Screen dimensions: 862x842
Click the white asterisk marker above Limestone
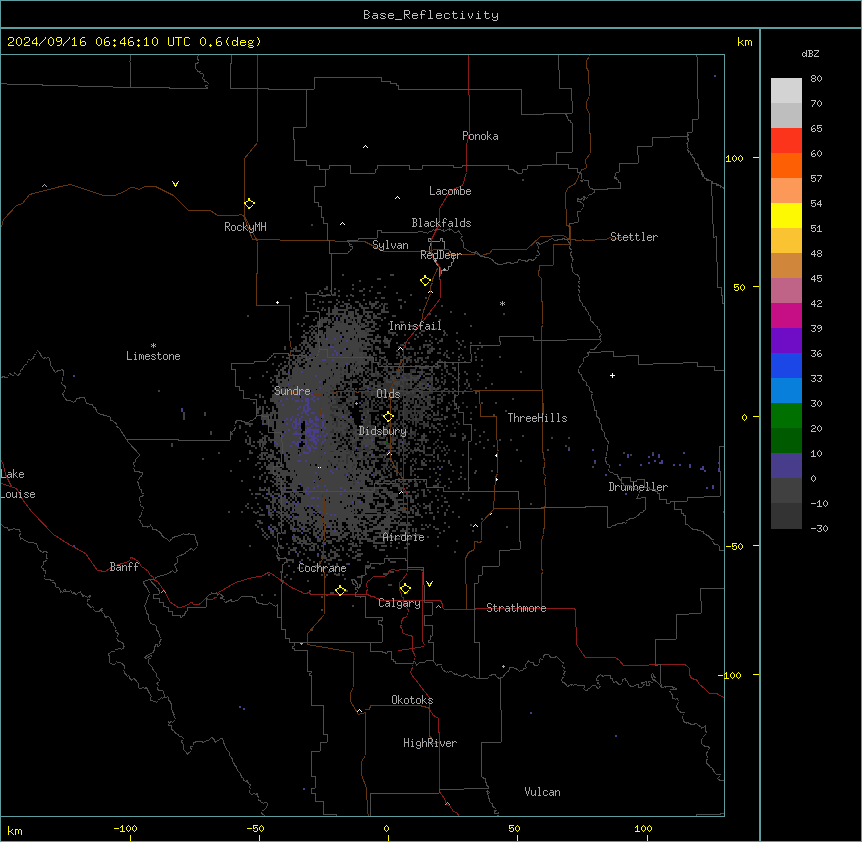coord(153,346)
